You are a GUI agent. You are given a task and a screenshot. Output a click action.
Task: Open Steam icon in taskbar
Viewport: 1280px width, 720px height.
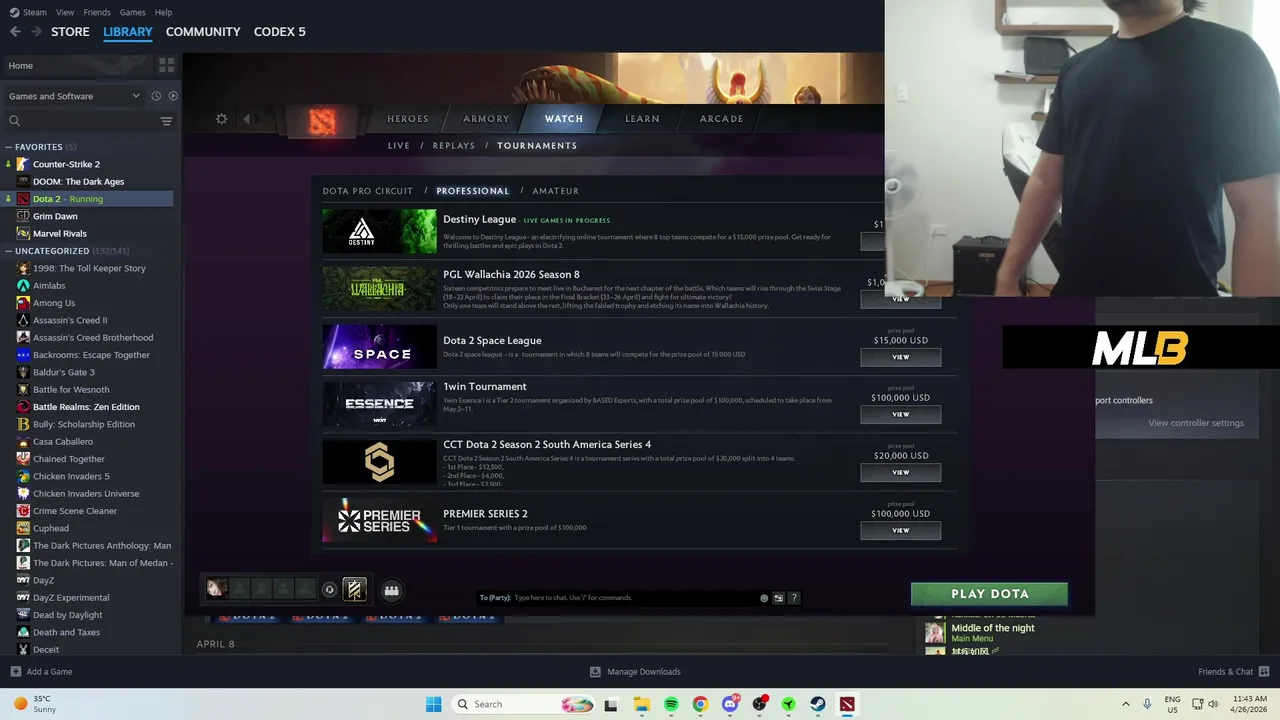pyautogui.click(x=818, y=704)
